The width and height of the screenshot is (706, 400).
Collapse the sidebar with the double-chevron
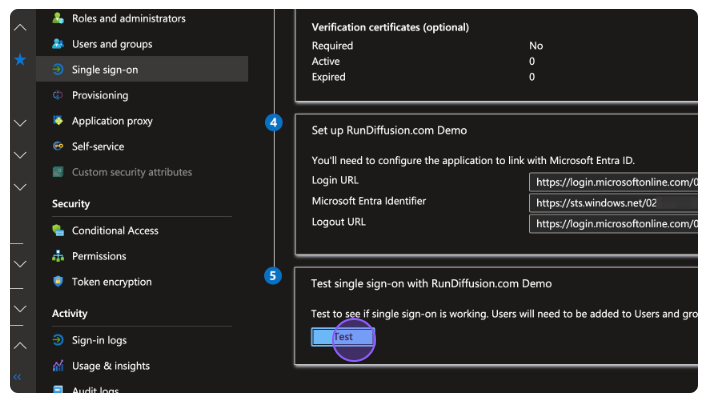click(17, 377)
